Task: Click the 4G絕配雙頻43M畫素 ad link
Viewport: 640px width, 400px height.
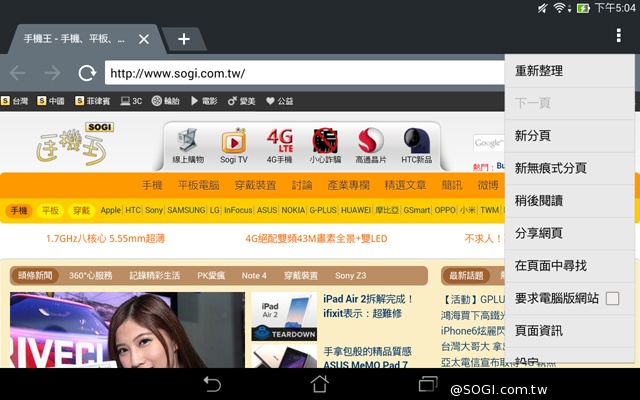Action: (x=316, y=238)
